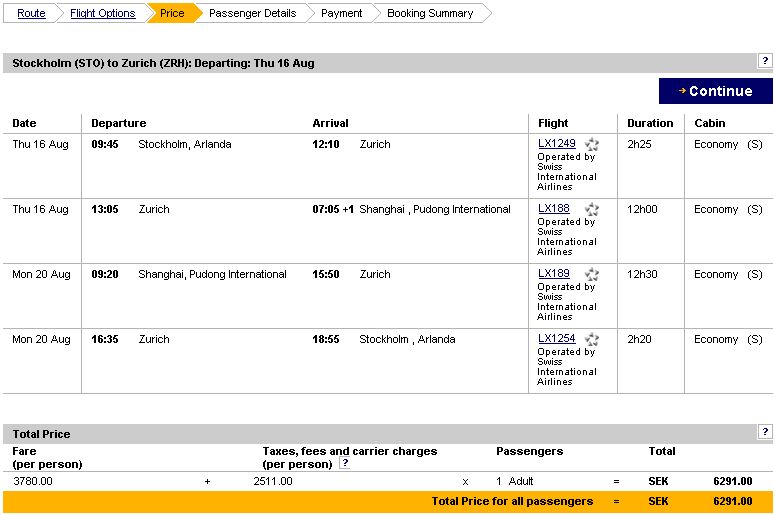Select the Booking Summary step
Screen dimensions: 775x515
point(430,13)
